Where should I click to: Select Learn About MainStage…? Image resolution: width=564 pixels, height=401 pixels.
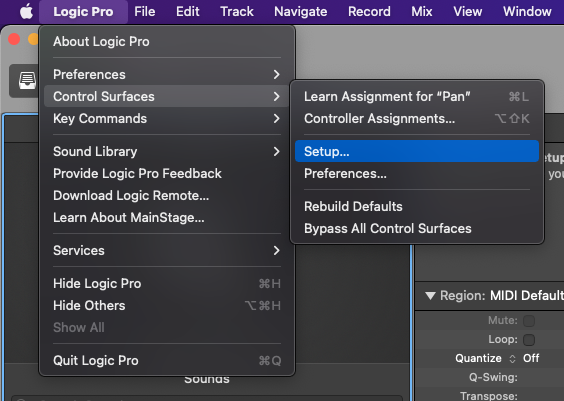(x=167, y=217)
